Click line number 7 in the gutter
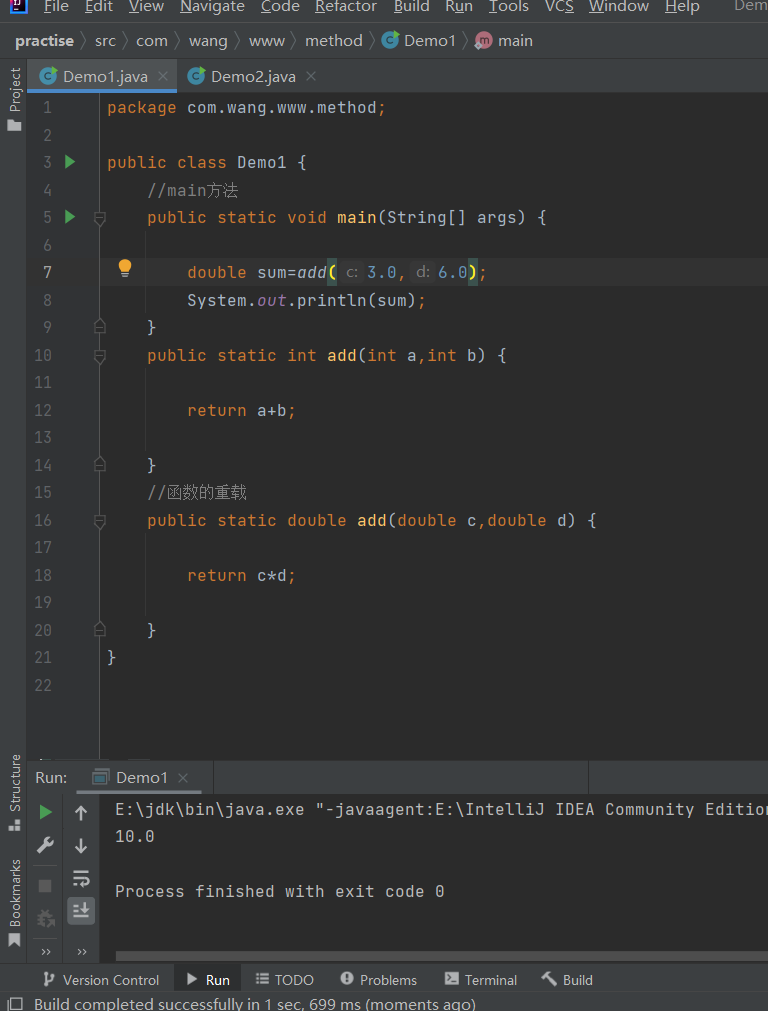The height and width of the screenshot is (1011, 768). (47, 272)
